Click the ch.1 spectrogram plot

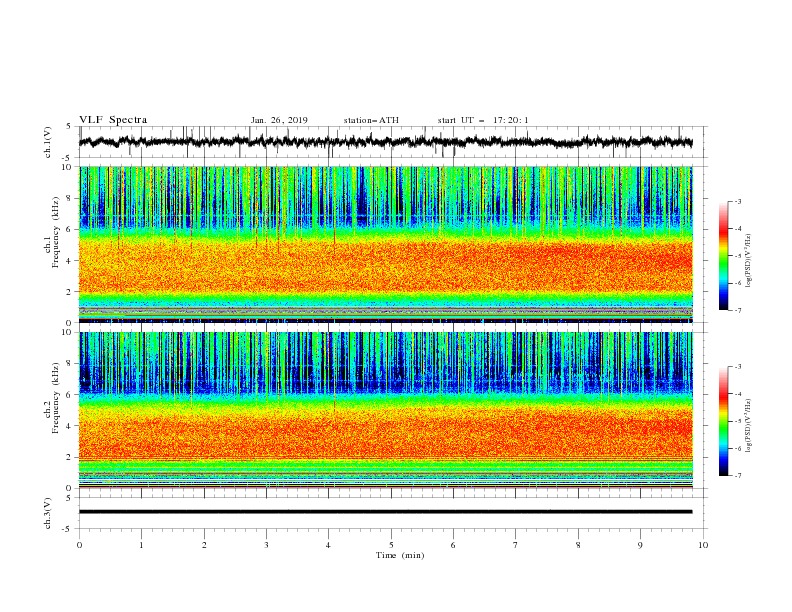[x=386, y=244]
